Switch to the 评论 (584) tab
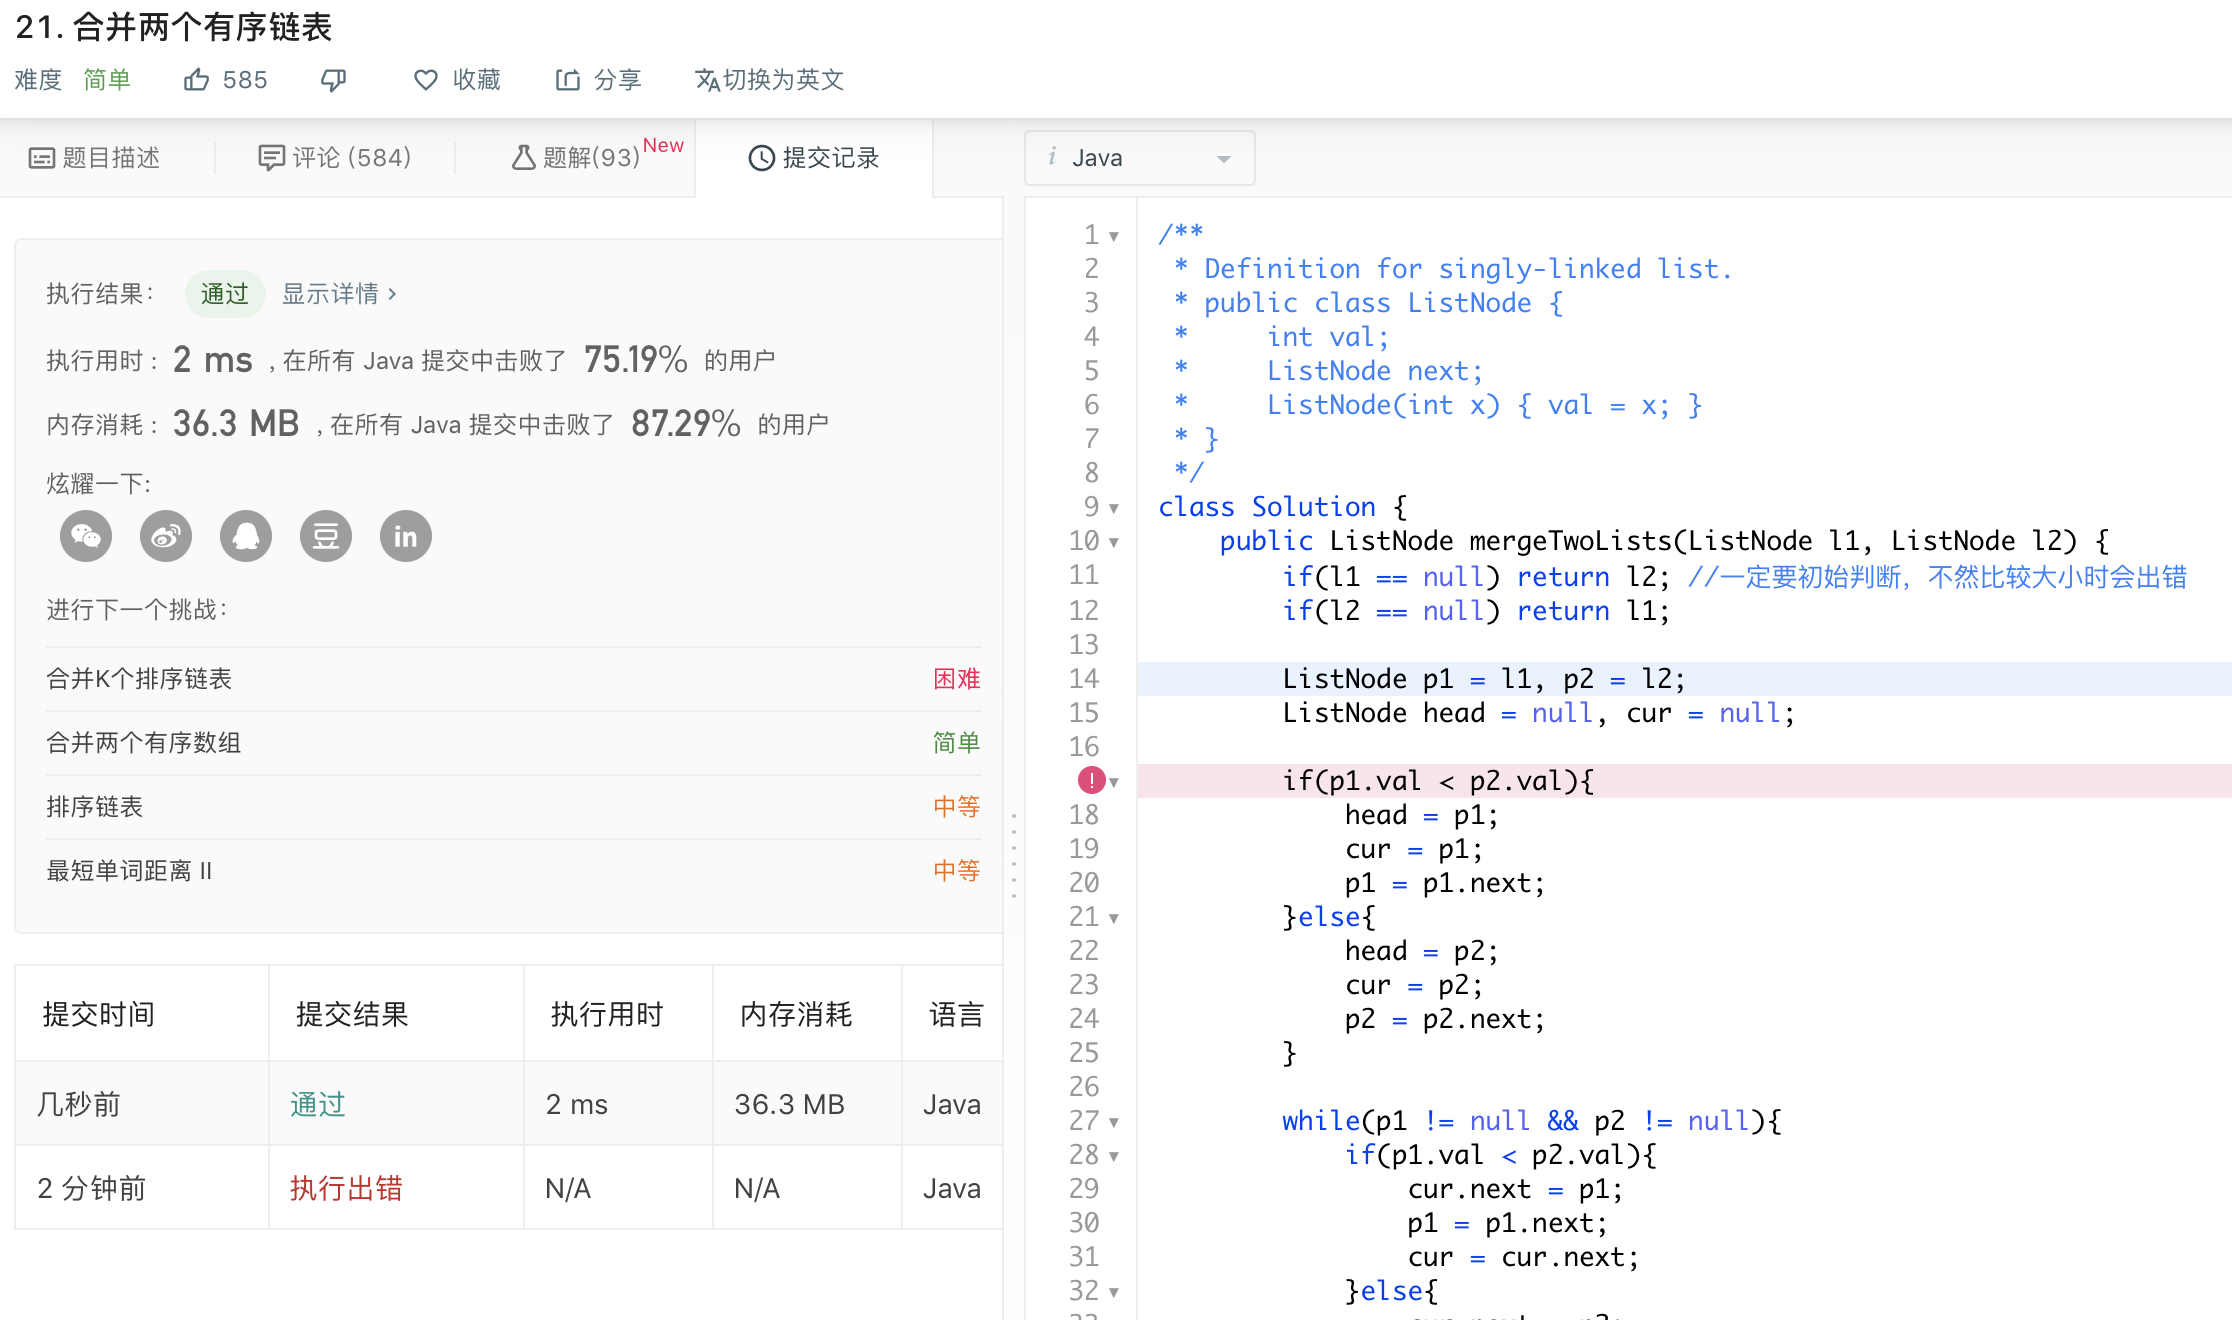The image size is (2232, 1320). click(x=335, y=158)
